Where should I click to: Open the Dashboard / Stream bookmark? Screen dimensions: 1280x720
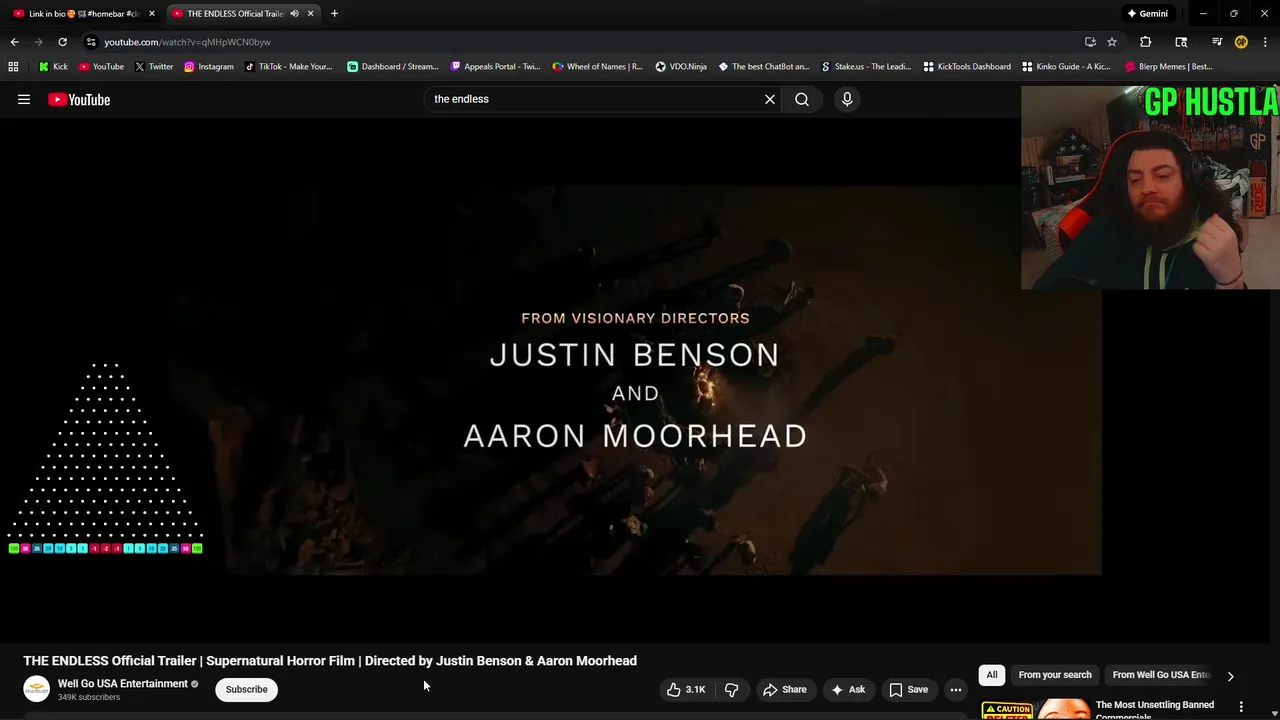pos(393,66)
